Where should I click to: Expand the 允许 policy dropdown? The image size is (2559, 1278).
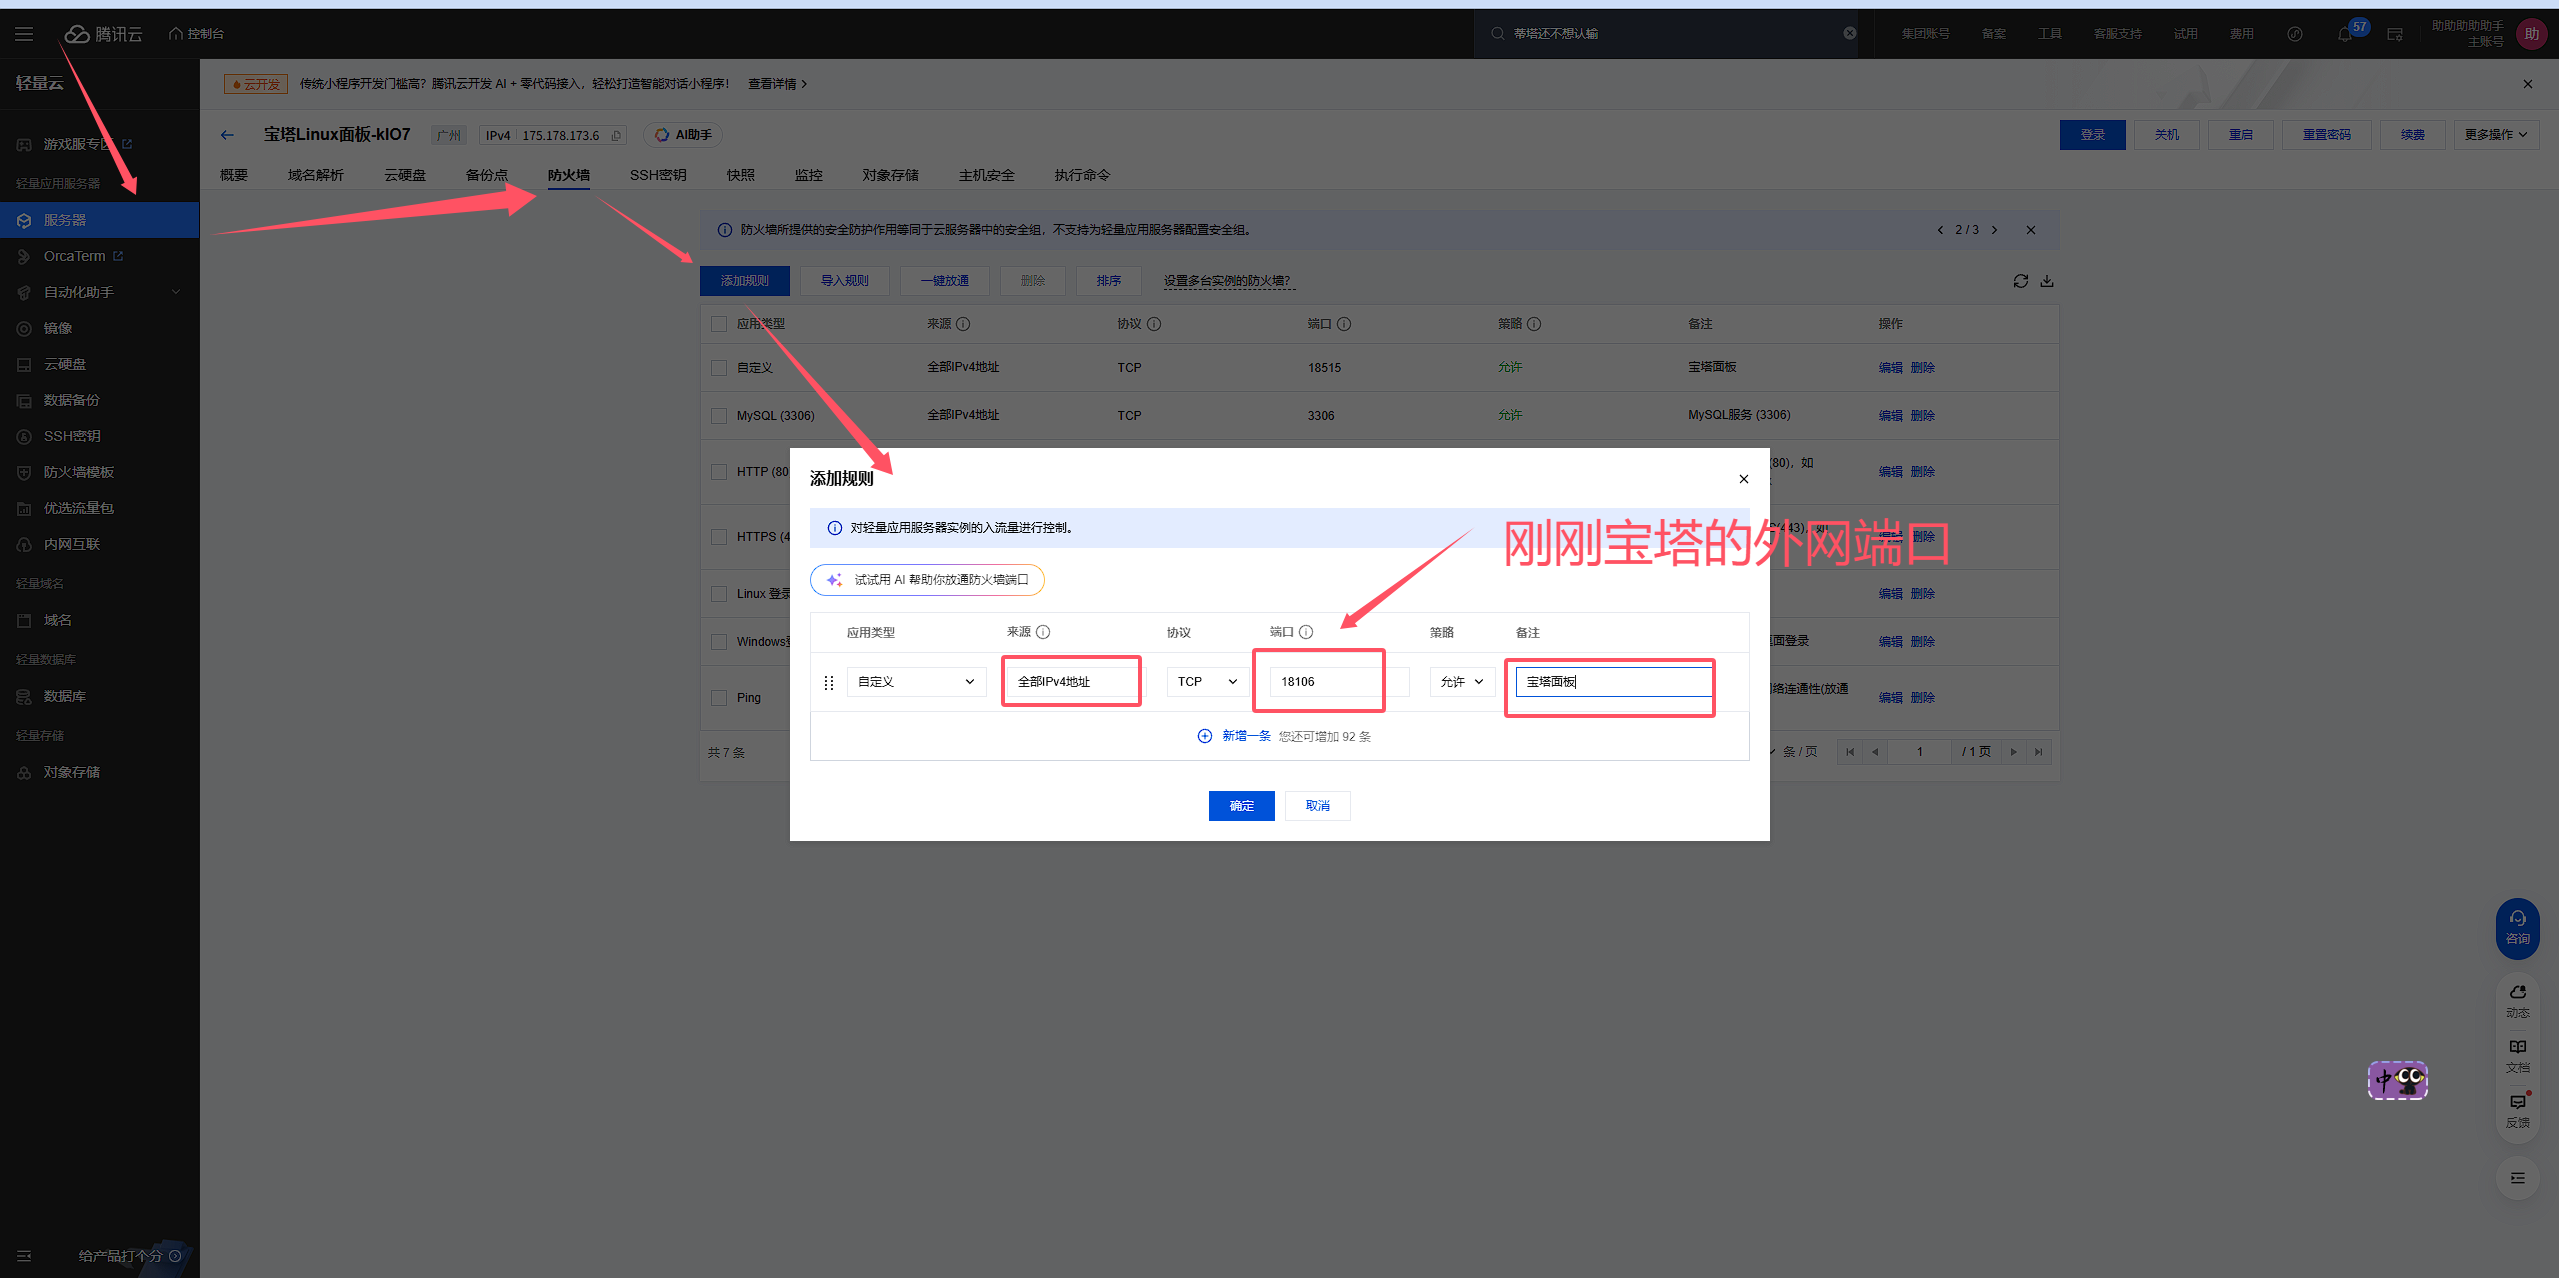[x=1461, y=682]
